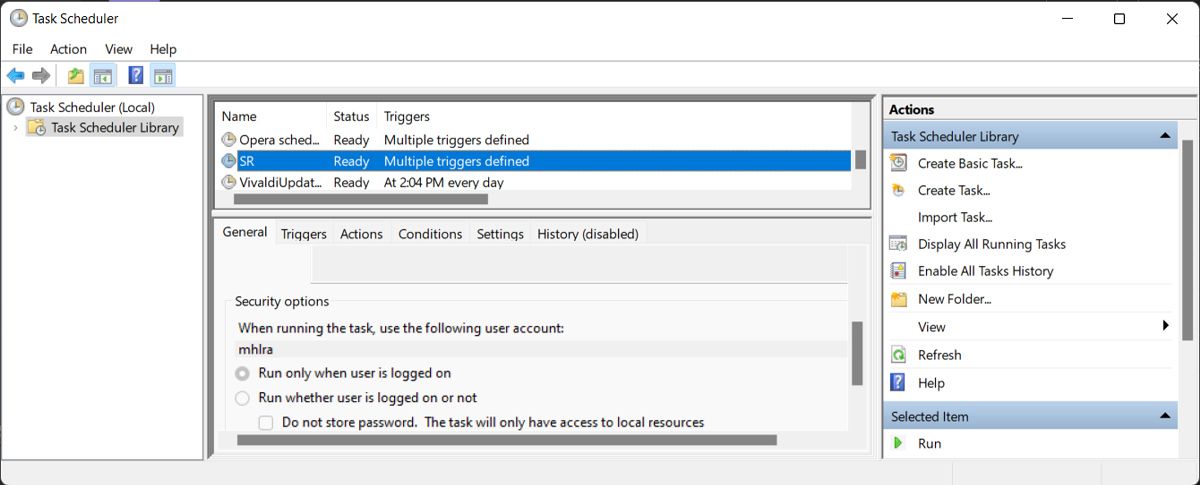Click the Forward arrow toolbar icon

(x=41, y=75)
